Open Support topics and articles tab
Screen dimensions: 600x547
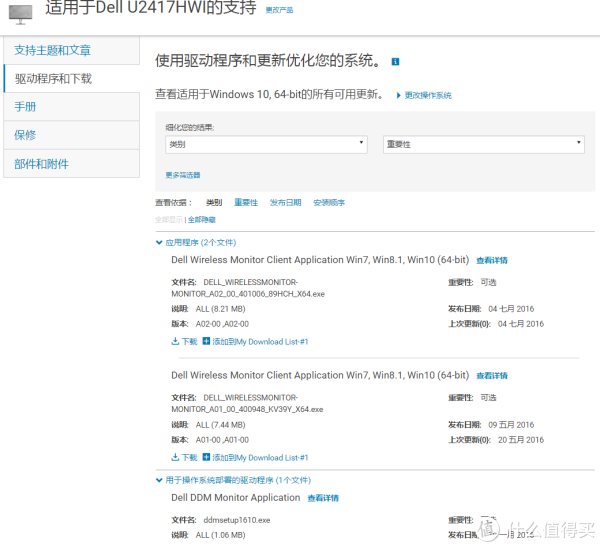[72, 50]
